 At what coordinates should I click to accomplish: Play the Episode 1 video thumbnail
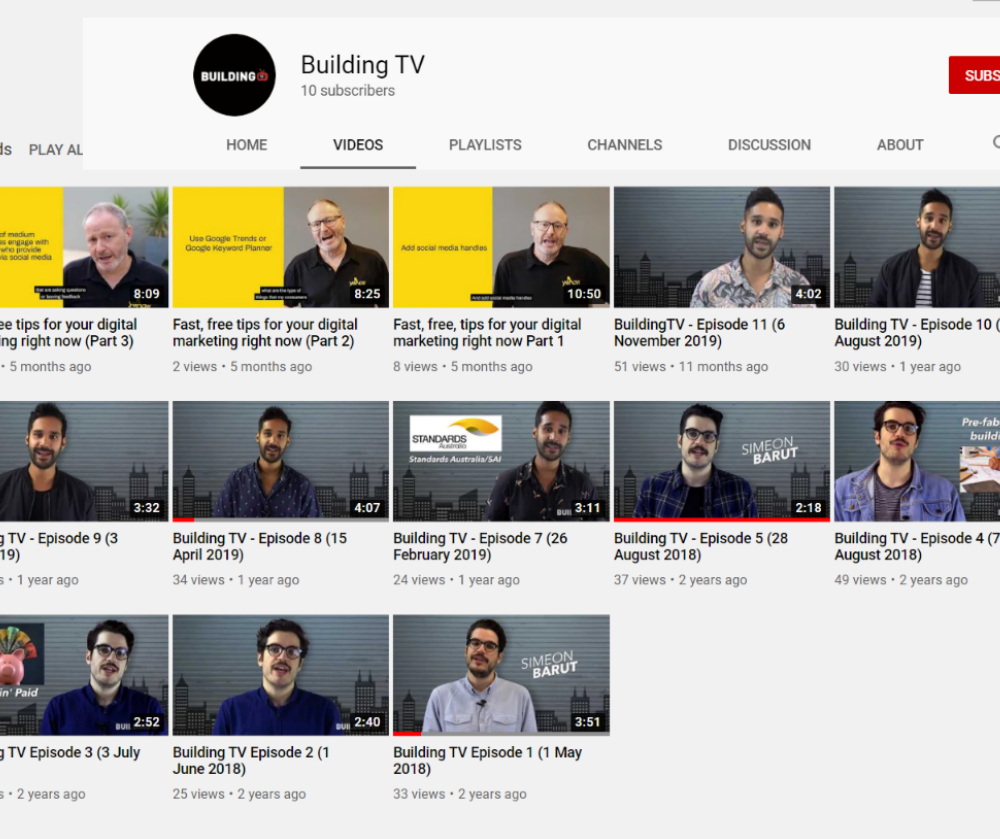click(x=501, y=675)
